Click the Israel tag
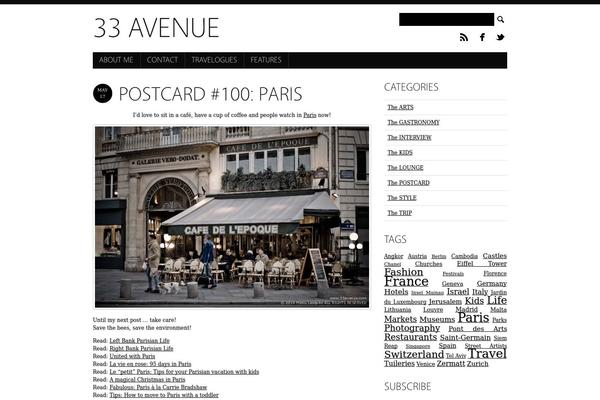600x400 pixels. coord(458,291)
